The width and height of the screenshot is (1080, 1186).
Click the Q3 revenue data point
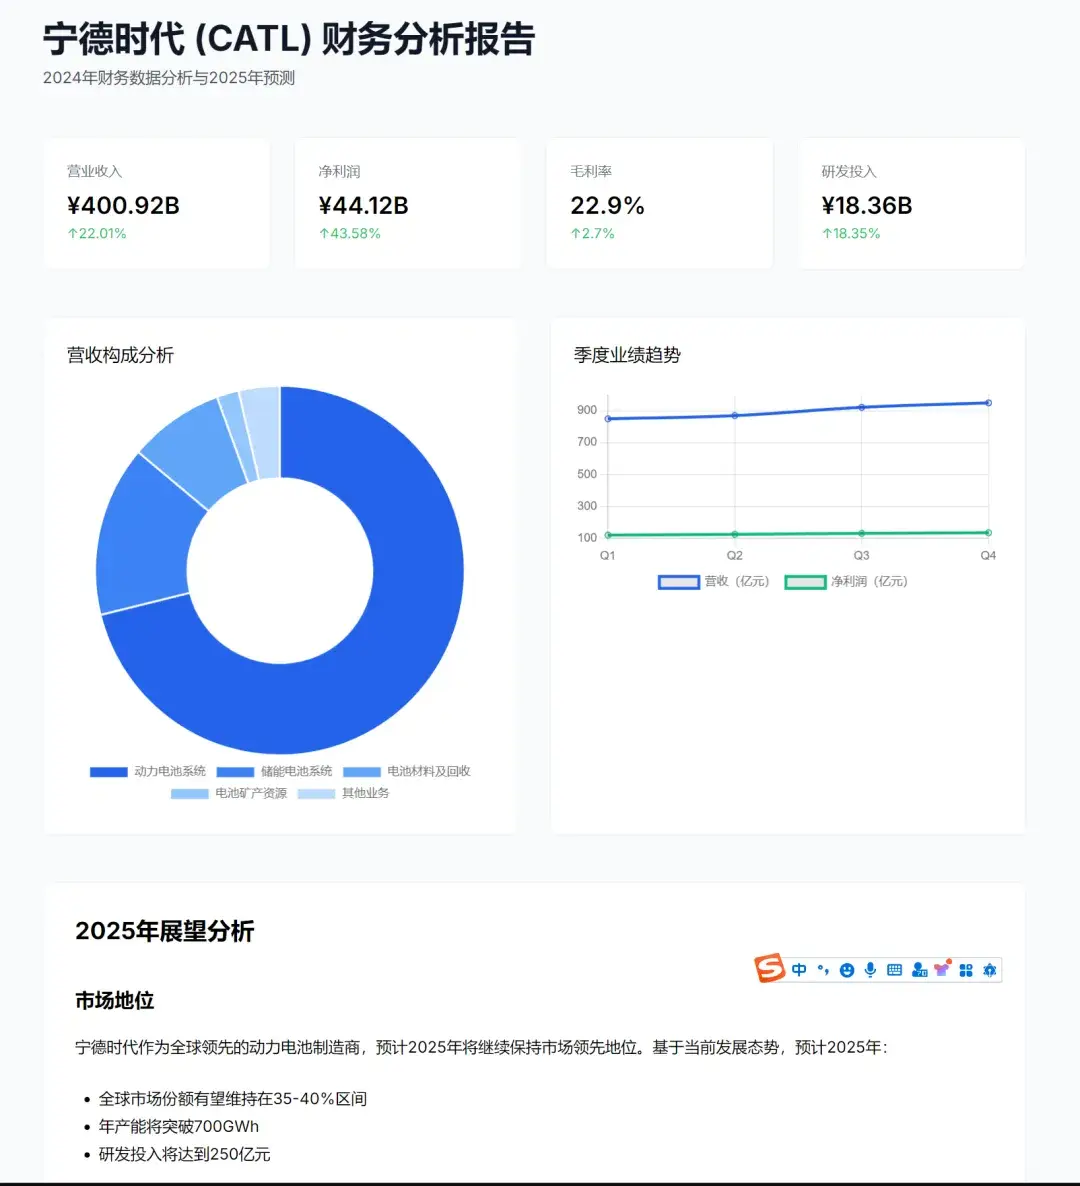click(x=861, y=407)
